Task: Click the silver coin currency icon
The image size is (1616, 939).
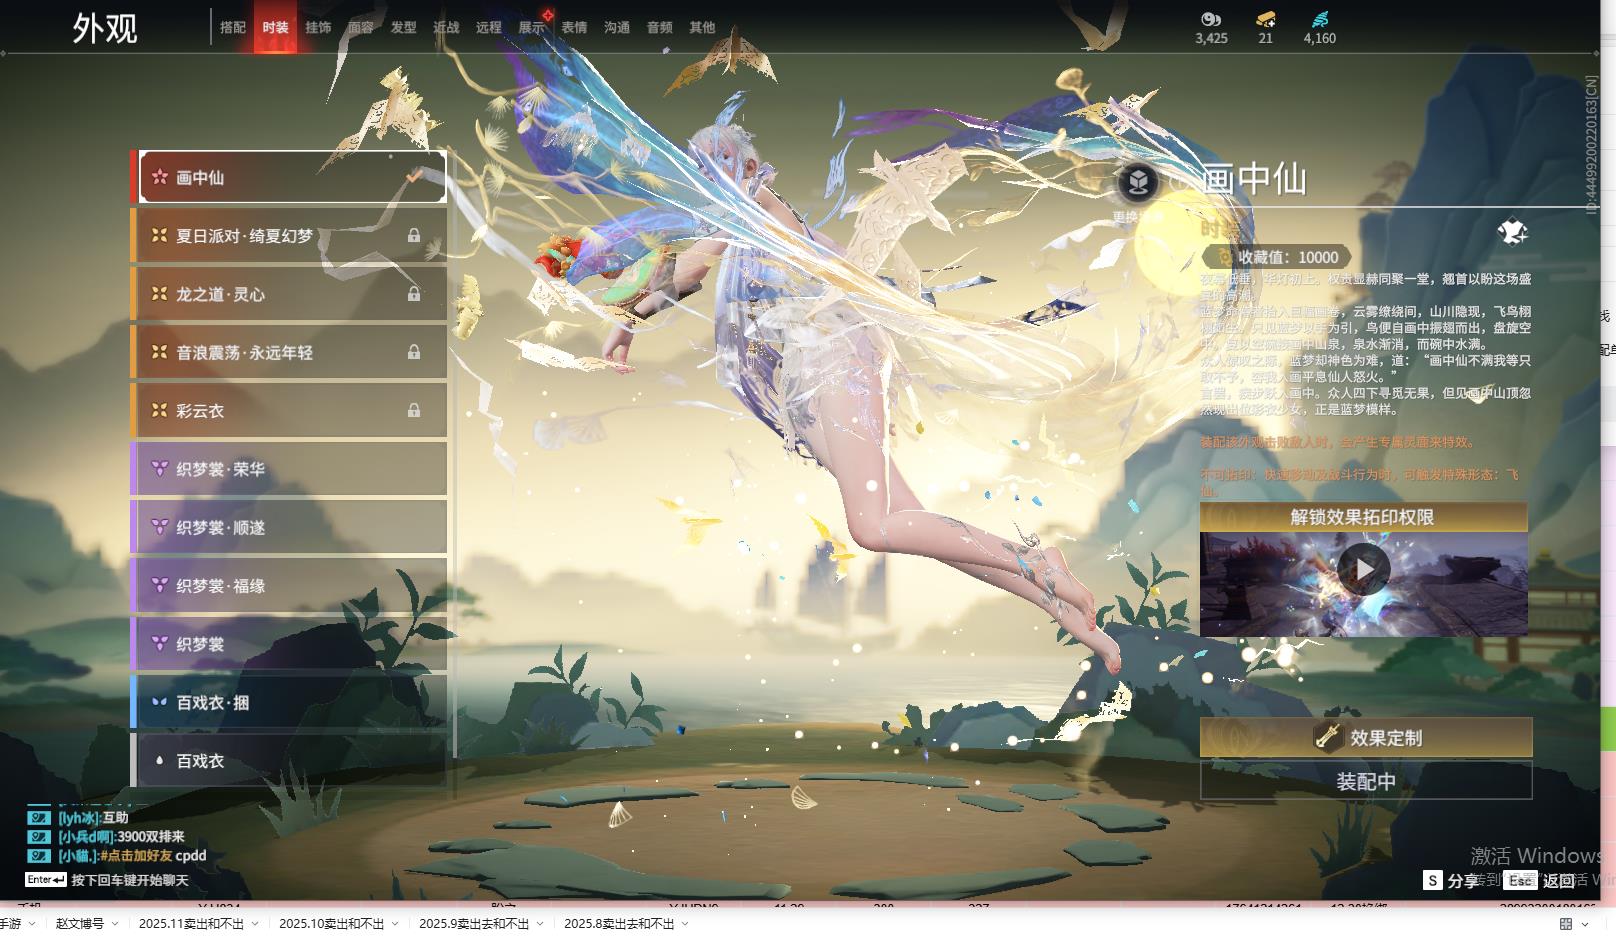Action: point(1211,19)
